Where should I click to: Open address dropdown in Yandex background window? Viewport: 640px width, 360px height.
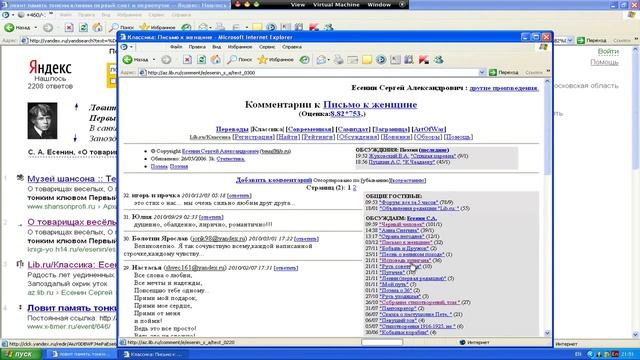(x=570, y=40)
